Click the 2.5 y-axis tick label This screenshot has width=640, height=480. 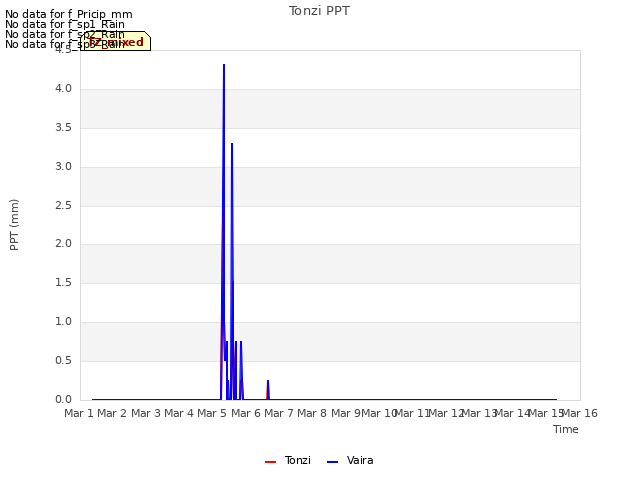point(63,205)
